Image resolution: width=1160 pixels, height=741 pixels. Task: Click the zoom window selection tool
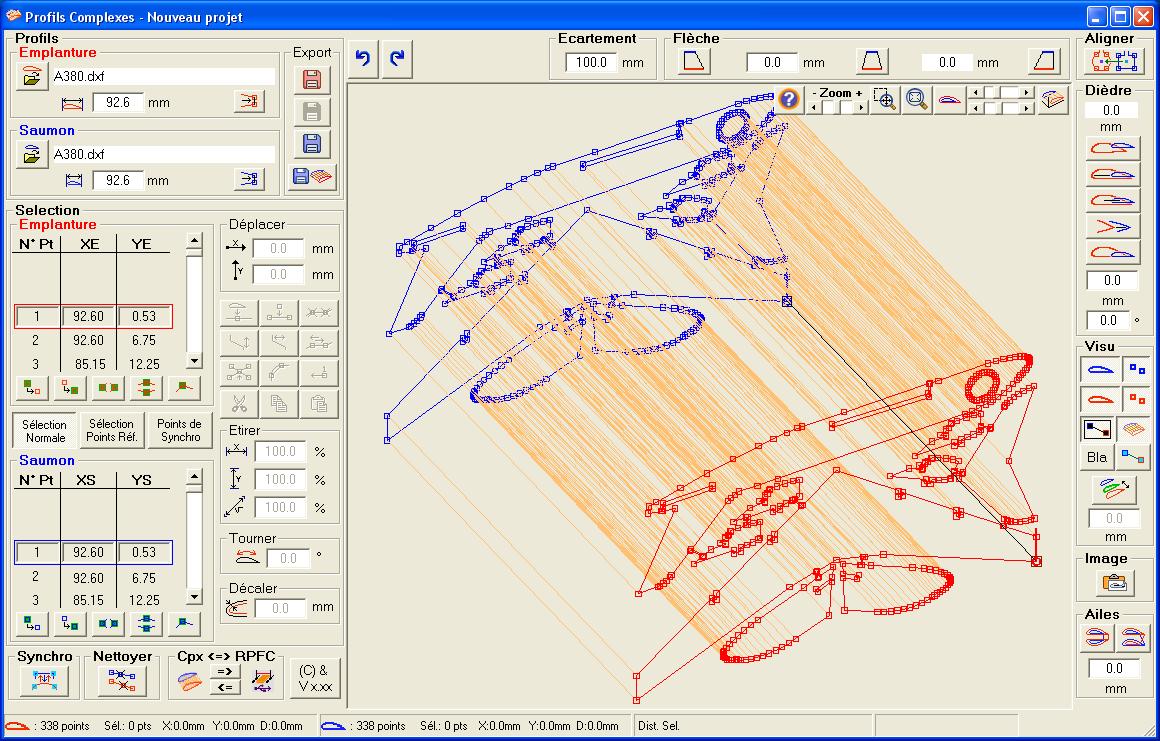[x=883, y=99]
